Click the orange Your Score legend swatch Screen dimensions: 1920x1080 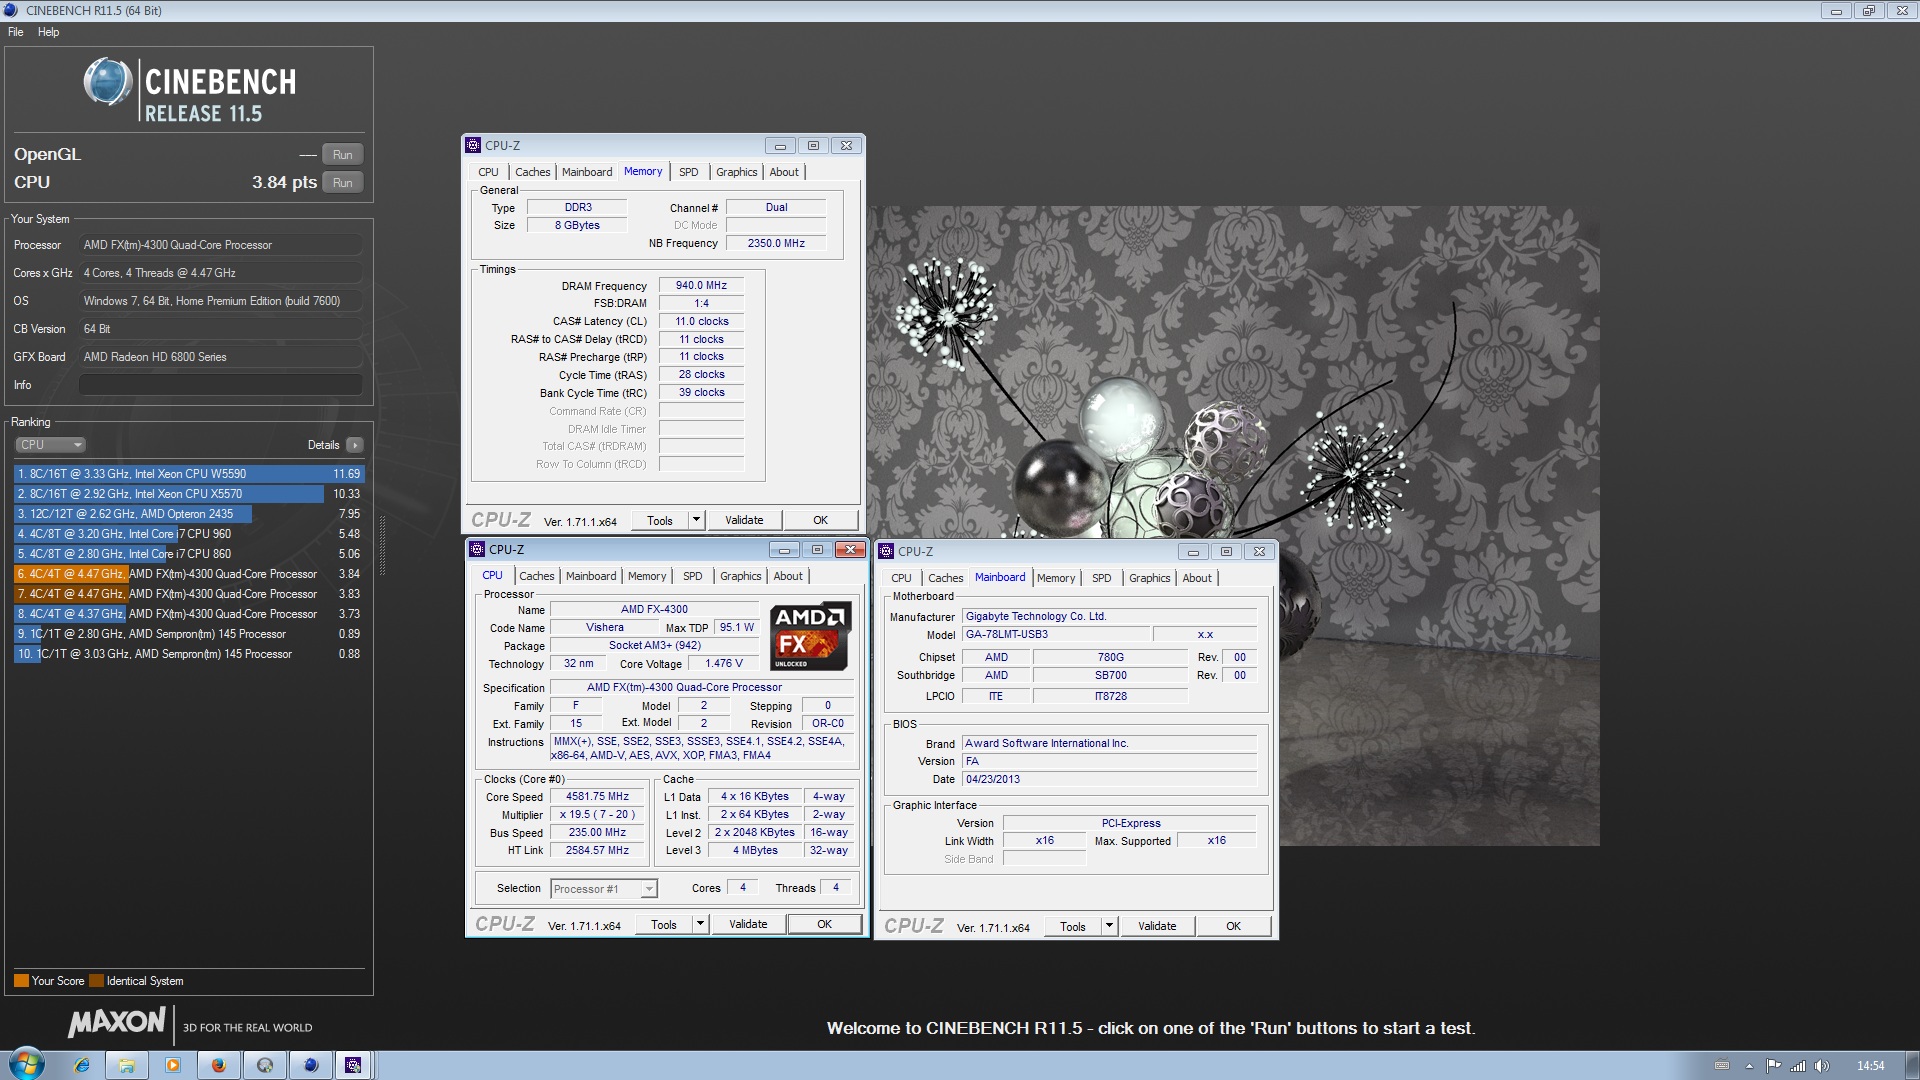click(x=21, y=981)
